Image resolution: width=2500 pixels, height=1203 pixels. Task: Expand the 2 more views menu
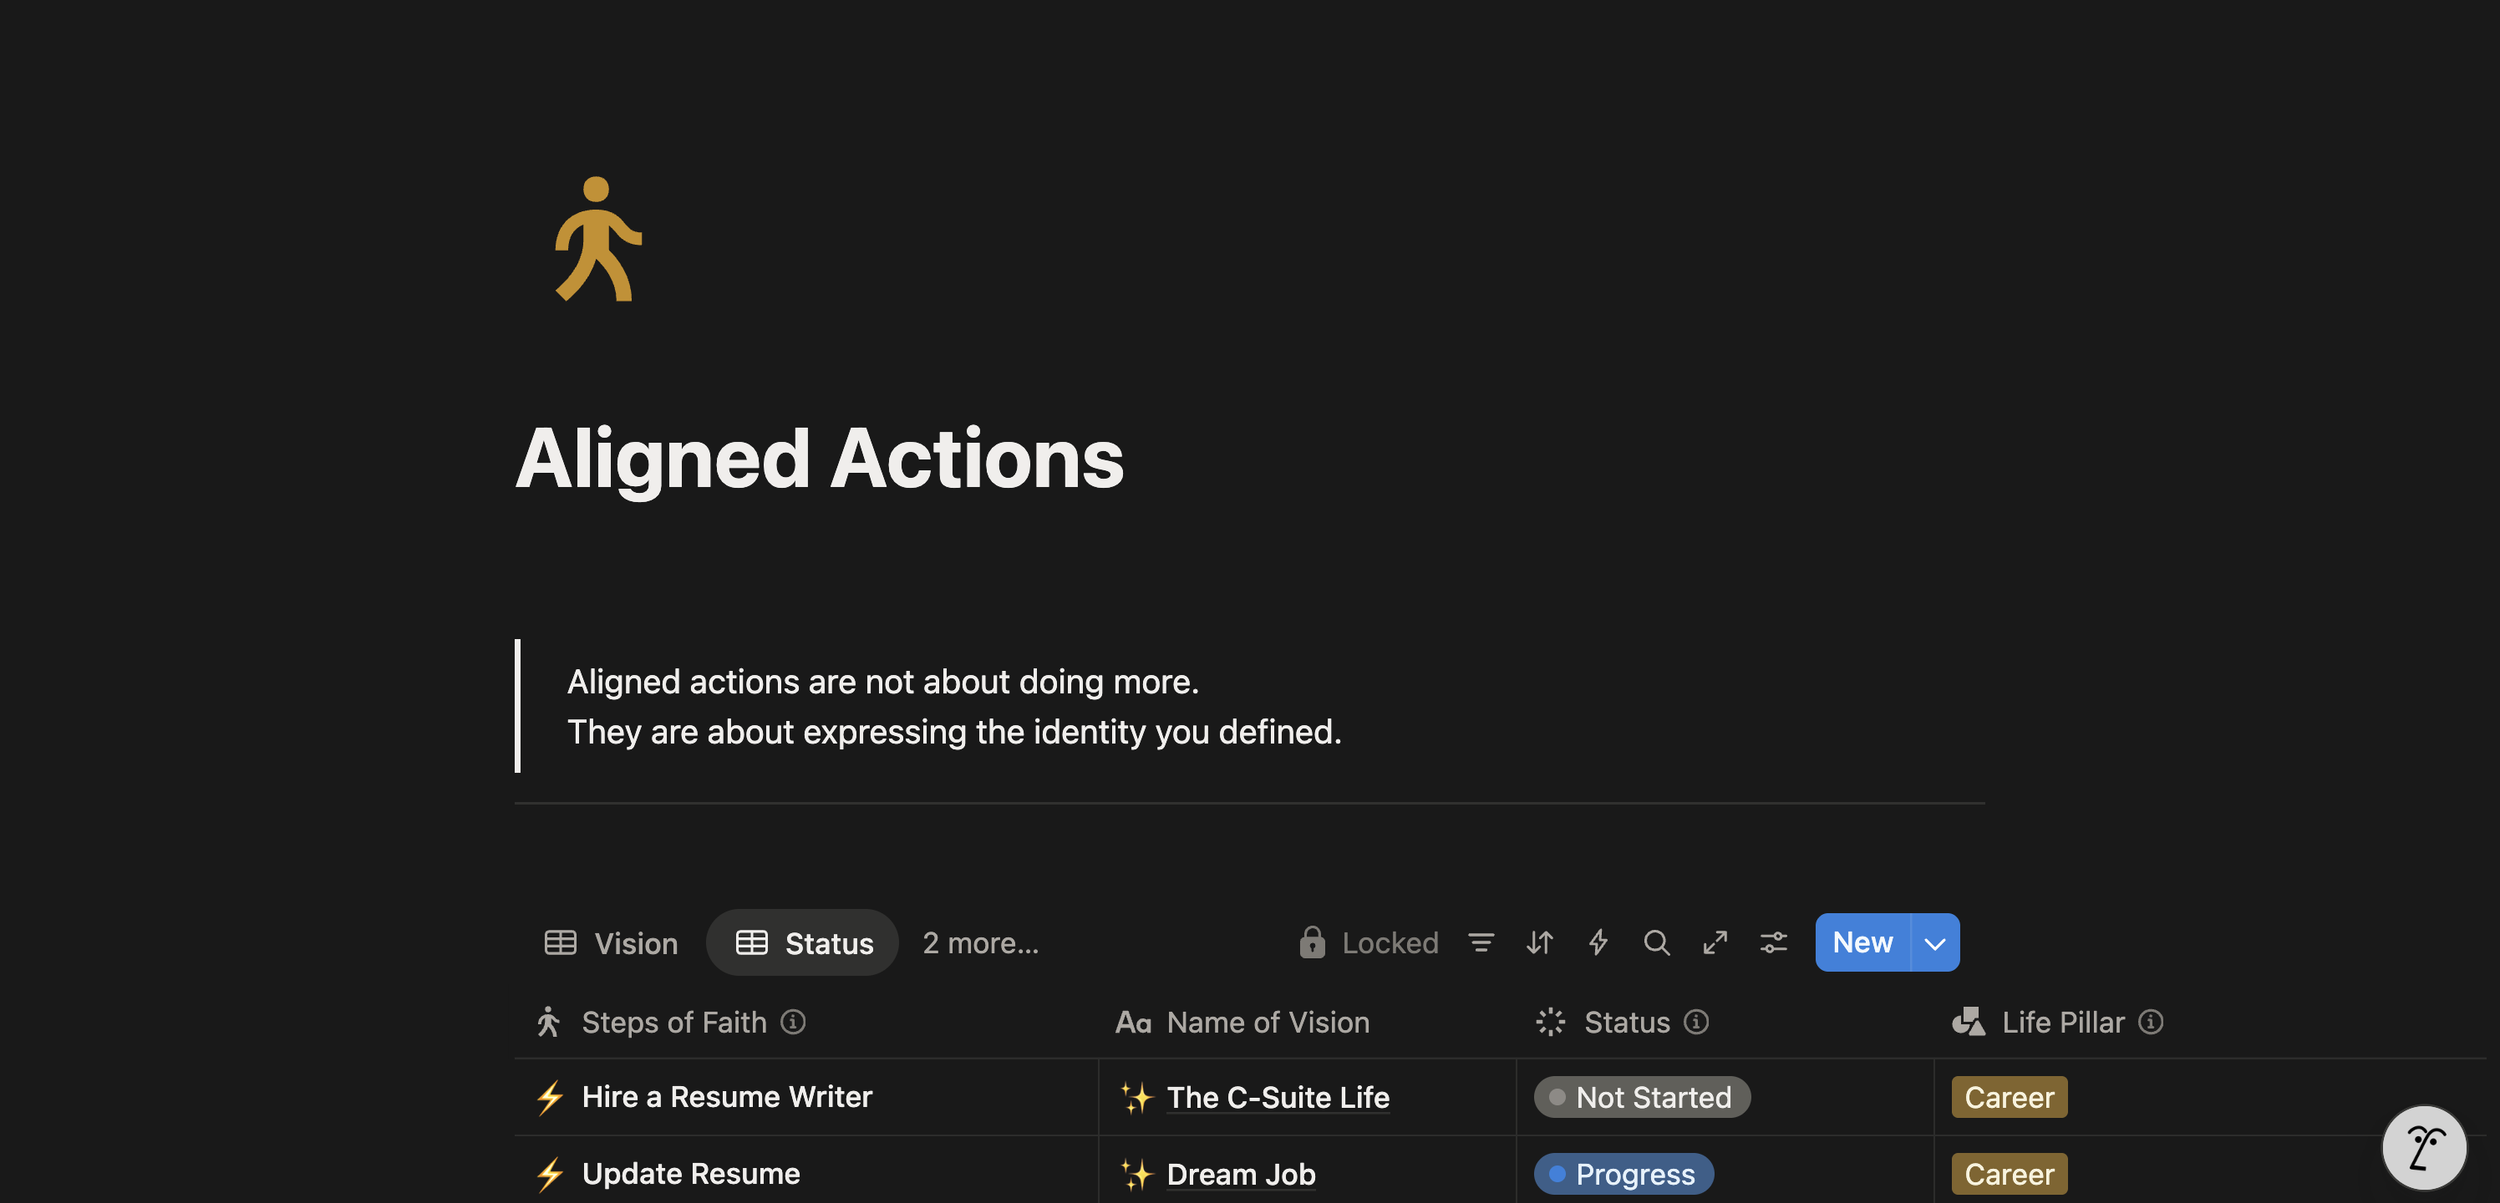pyautogui.click(x=980, y=943)
